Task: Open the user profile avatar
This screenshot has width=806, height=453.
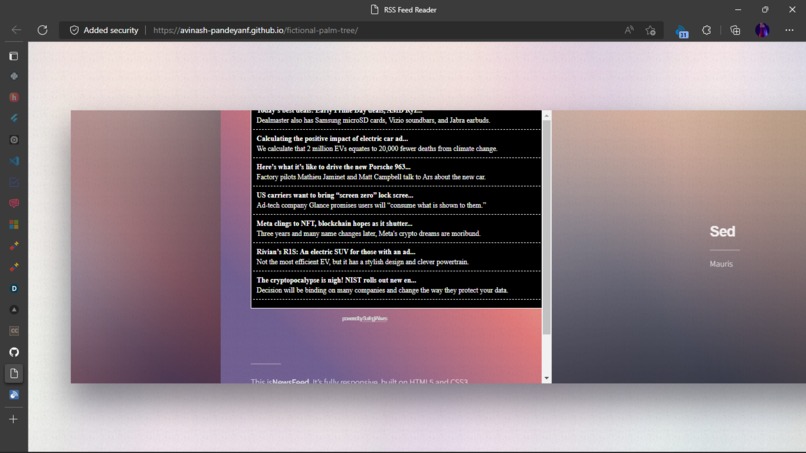Action: pyautogui.click(x=762, y=30)
